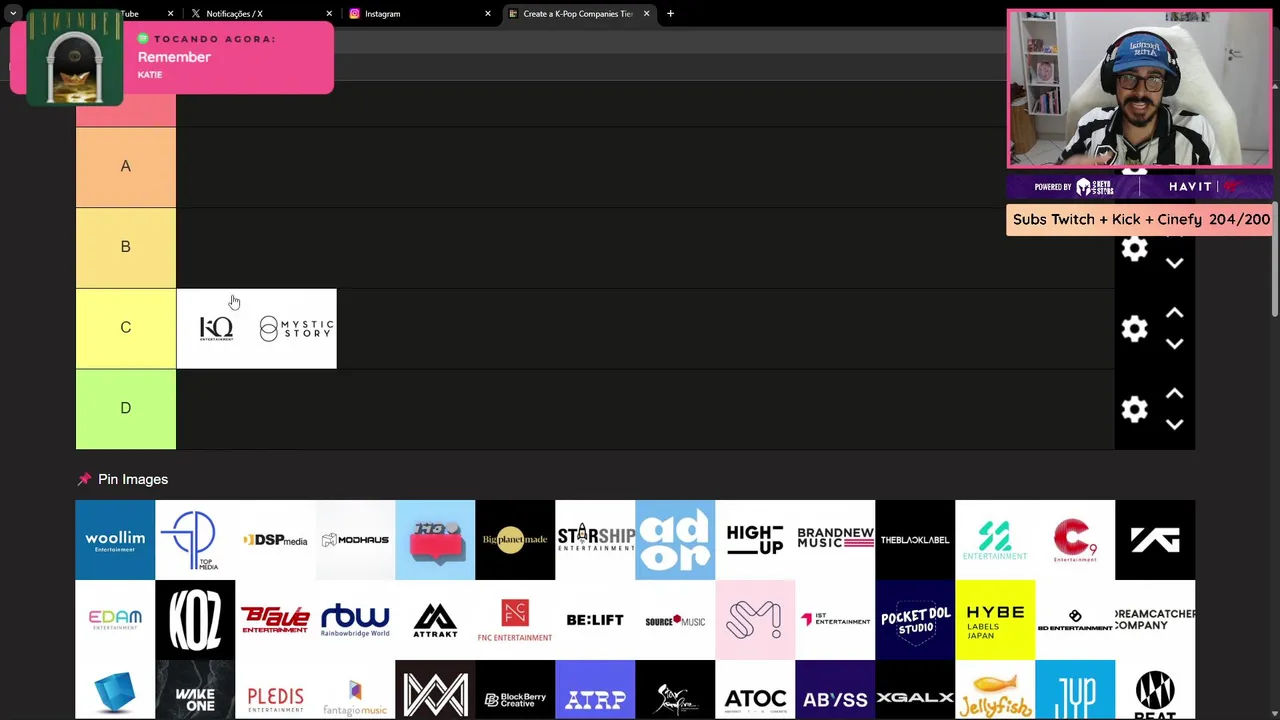Pick the KOZ logo
This screenshot has height=720, width=1280.
point(195,620)
